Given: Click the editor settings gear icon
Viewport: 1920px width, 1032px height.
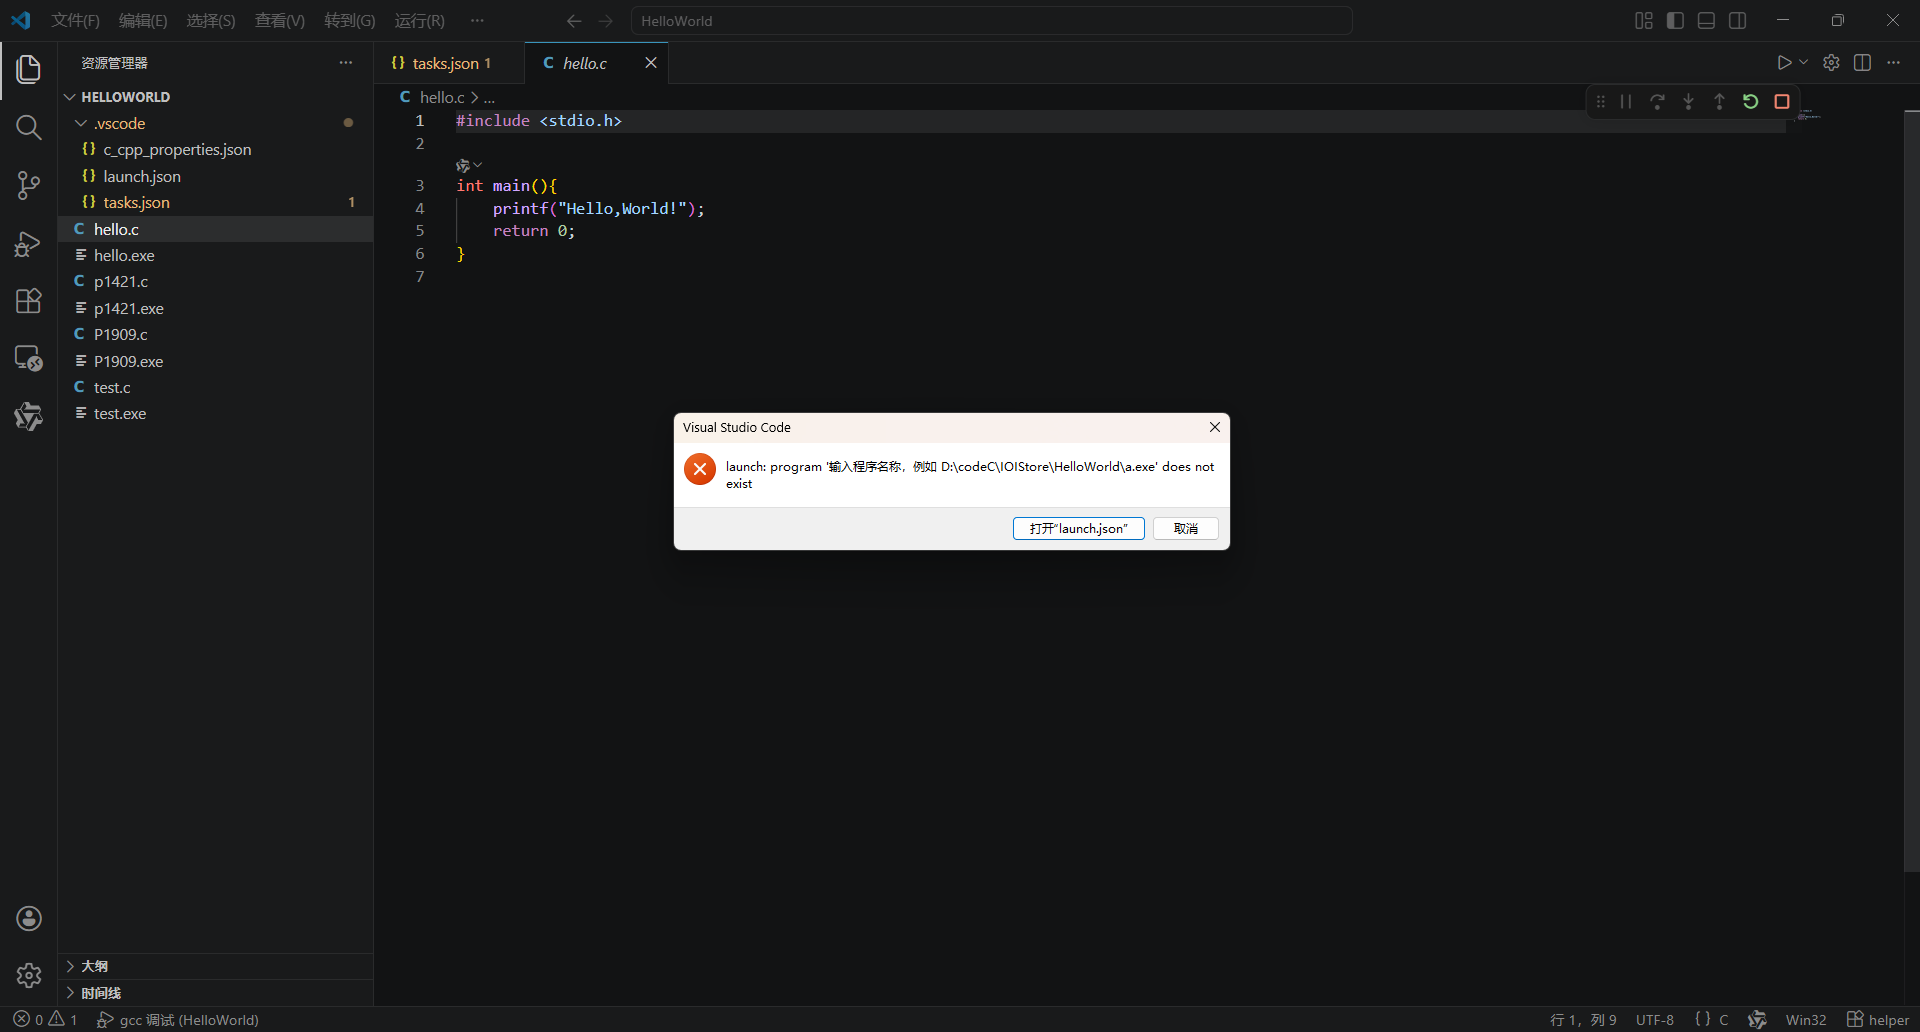Looking at the screenshot, I should click(x=1831, y=63).
